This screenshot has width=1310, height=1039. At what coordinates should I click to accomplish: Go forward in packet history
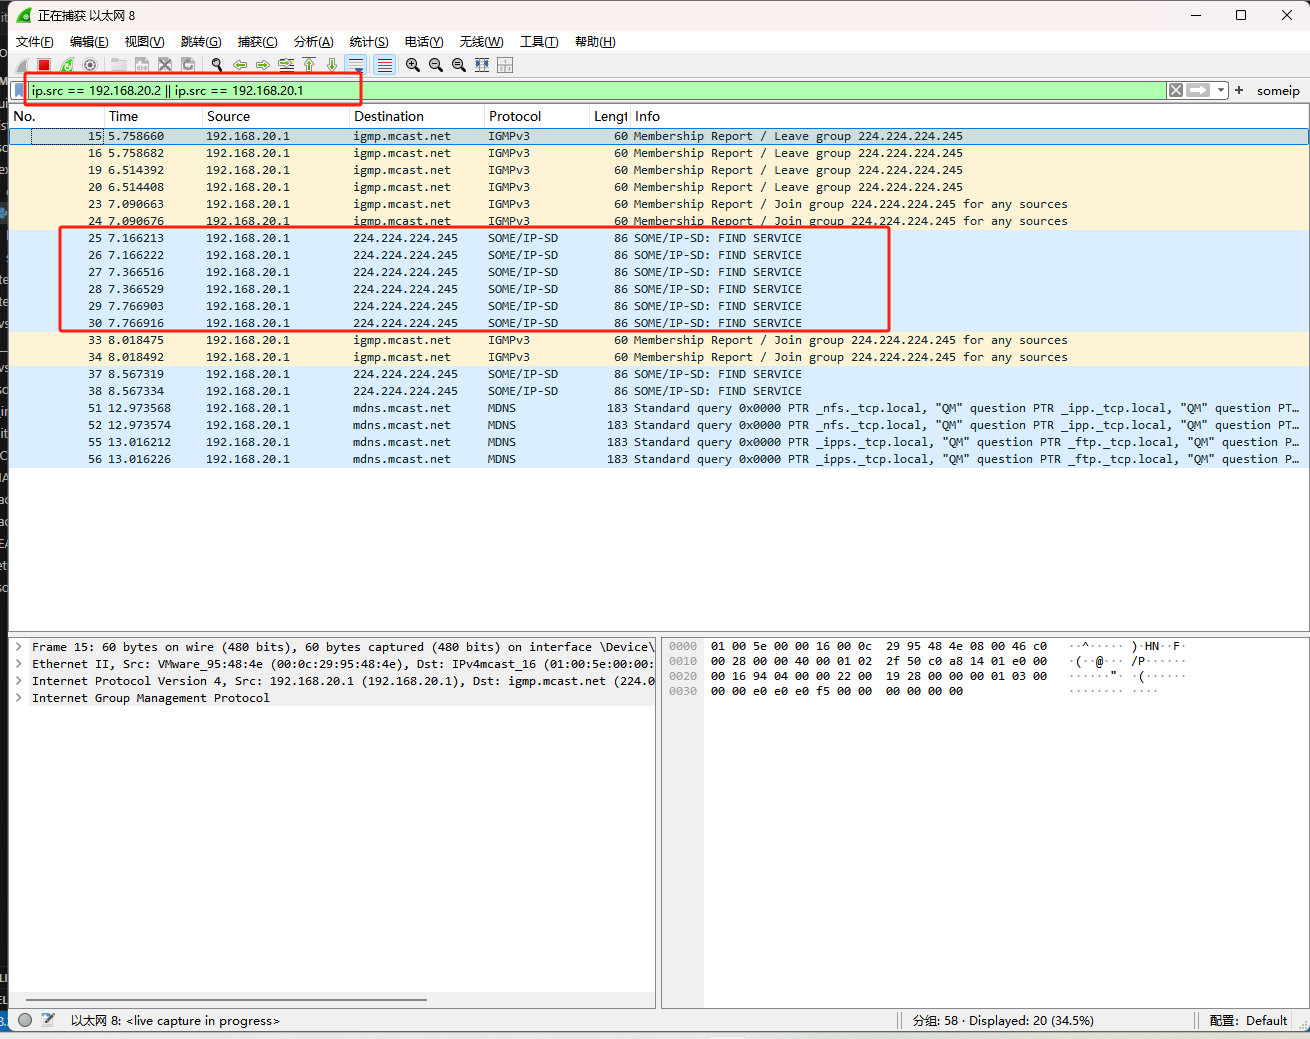263,65
